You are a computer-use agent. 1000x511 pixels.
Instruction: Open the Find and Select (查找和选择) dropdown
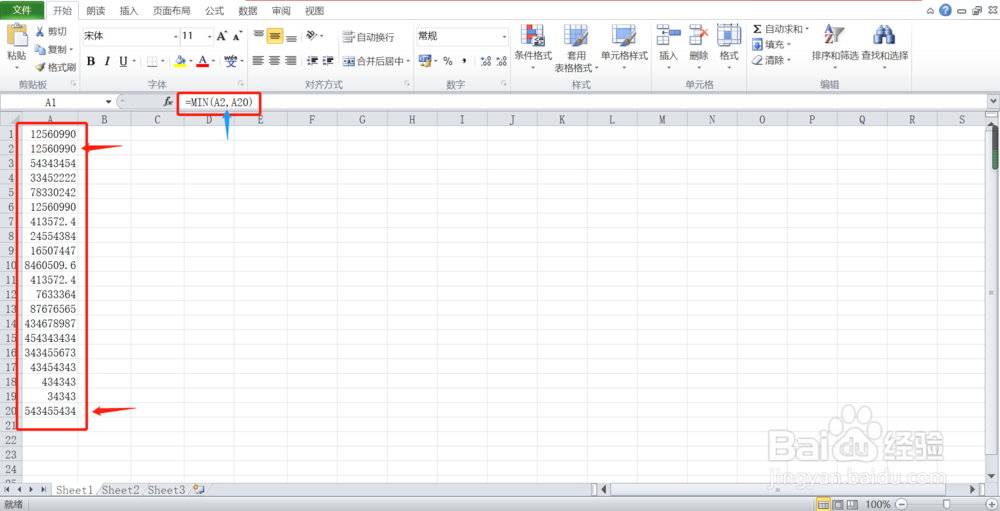point(885,47)
